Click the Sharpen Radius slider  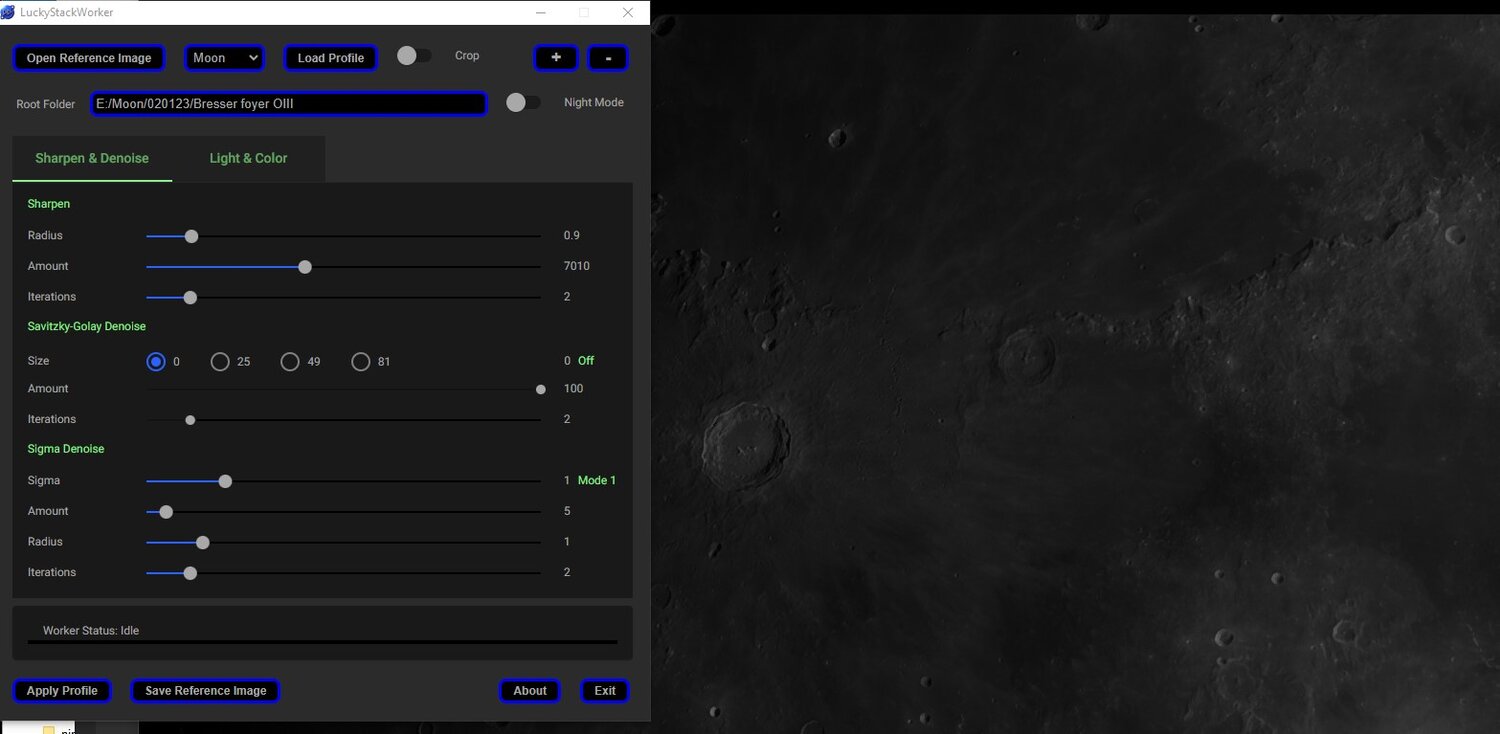(343, 236)
